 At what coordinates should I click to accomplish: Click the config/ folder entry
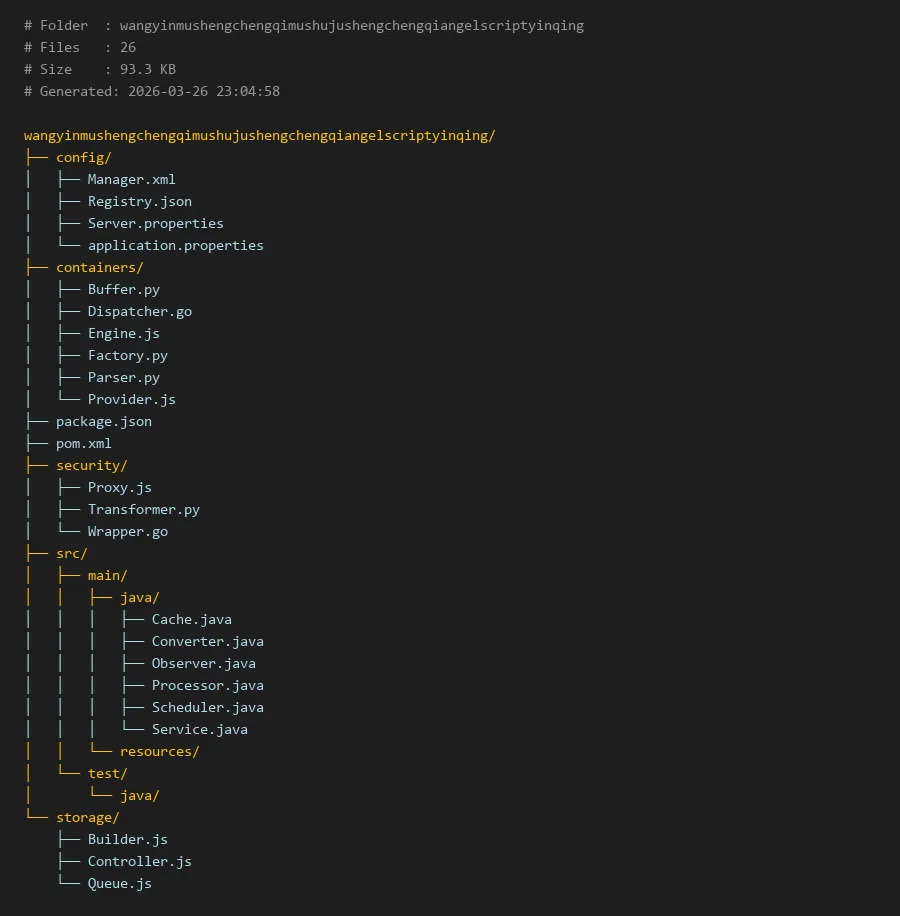click(83, 157)
